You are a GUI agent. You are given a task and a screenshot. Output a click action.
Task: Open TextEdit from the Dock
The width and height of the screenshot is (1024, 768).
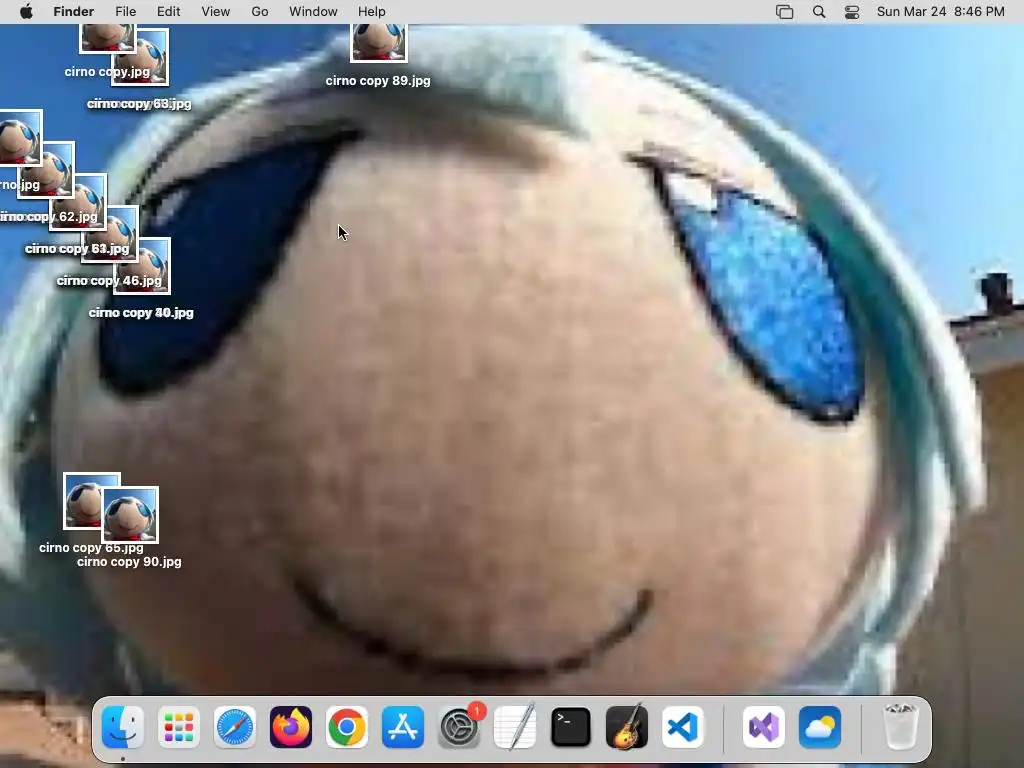click(x=515, y=727)
